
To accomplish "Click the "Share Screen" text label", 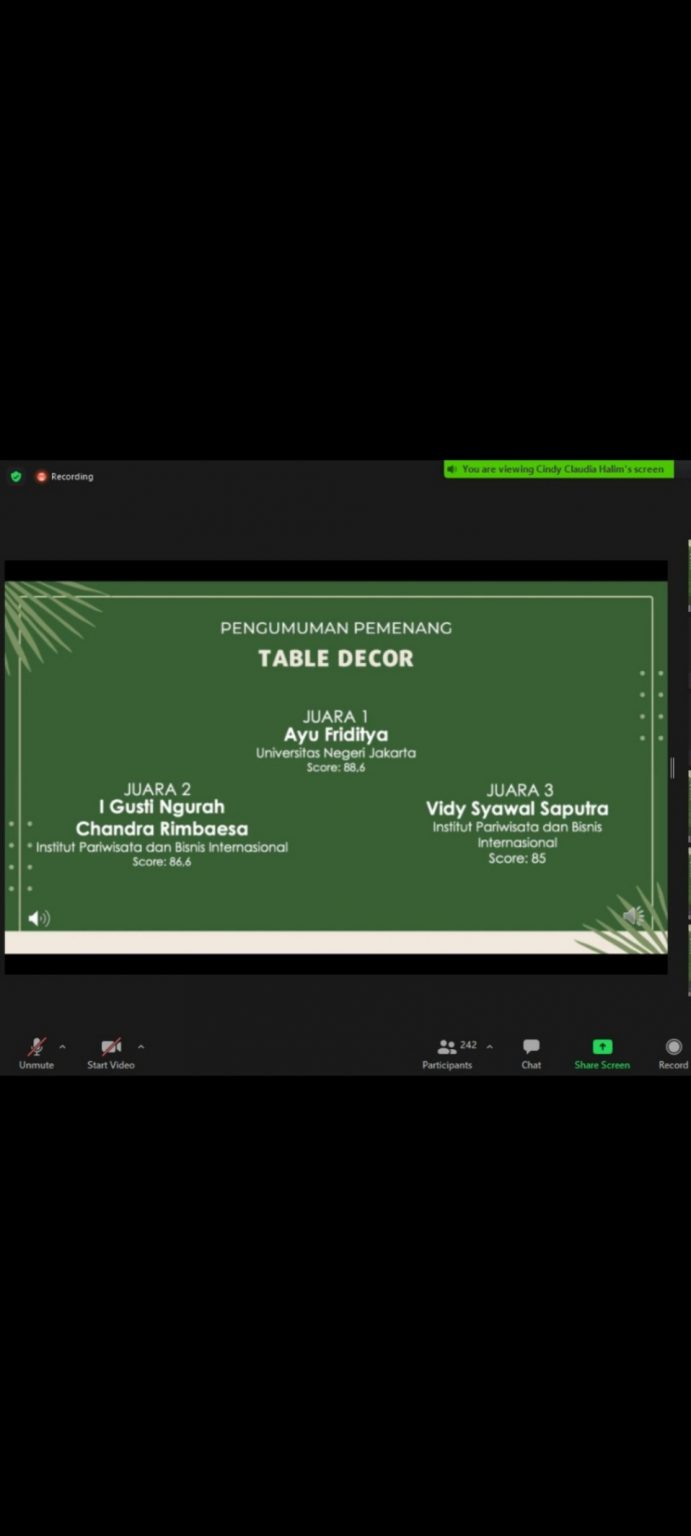I will point(602,1065).
